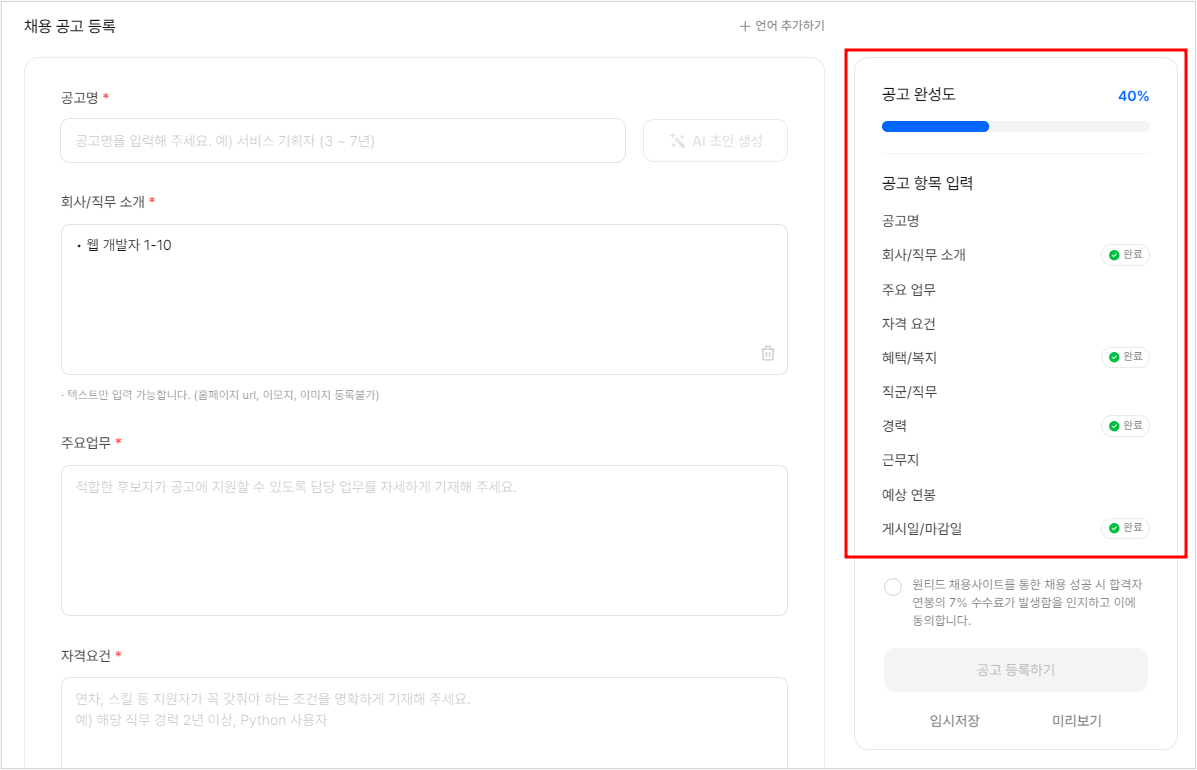Click the plus icon beside 언어 추가하기
Viewport: 1197px width, 770px height.
point(744,26)
